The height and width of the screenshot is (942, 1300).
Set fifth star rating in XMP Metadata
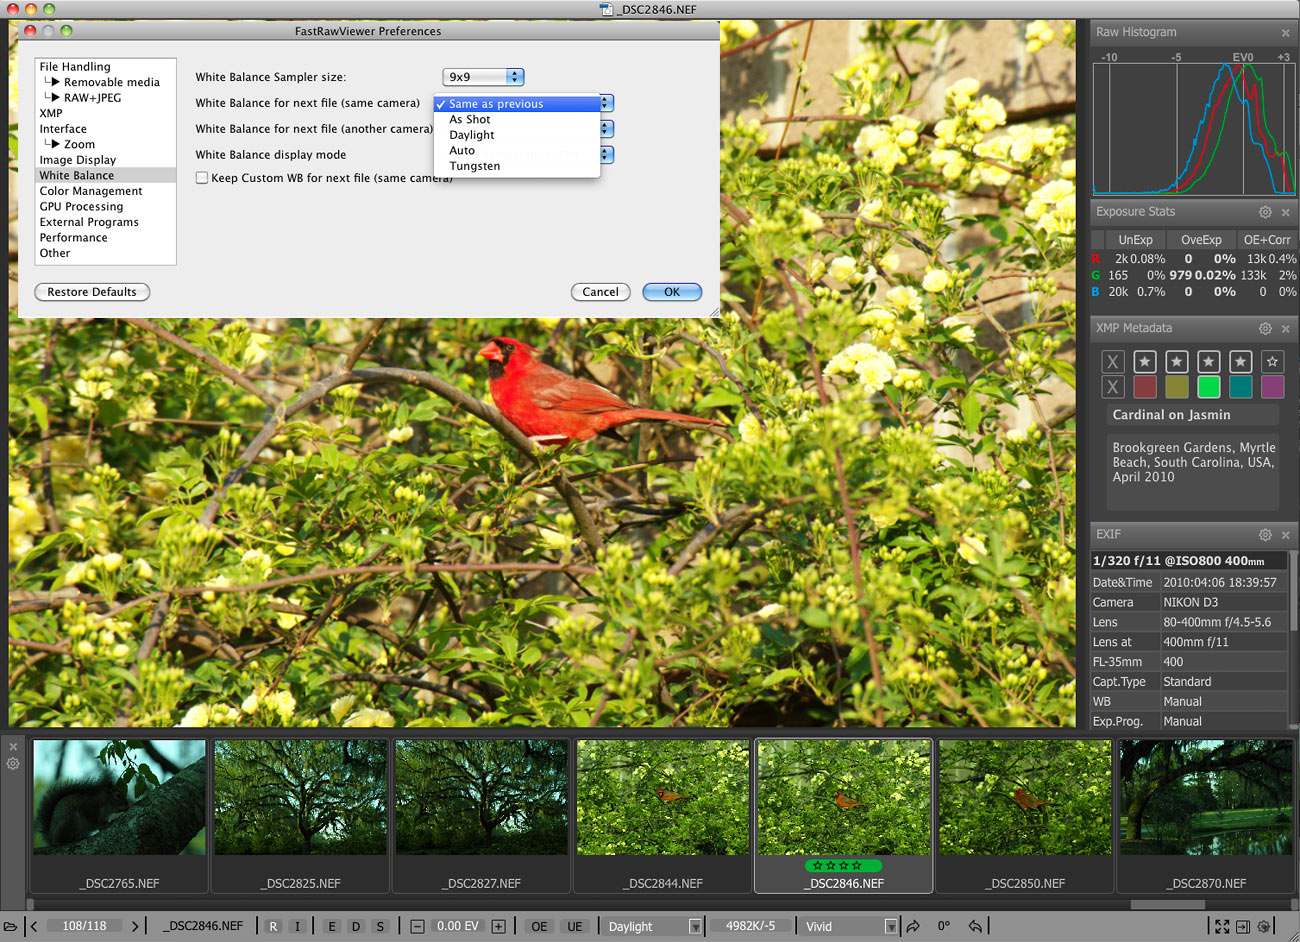click(1272, 362)
